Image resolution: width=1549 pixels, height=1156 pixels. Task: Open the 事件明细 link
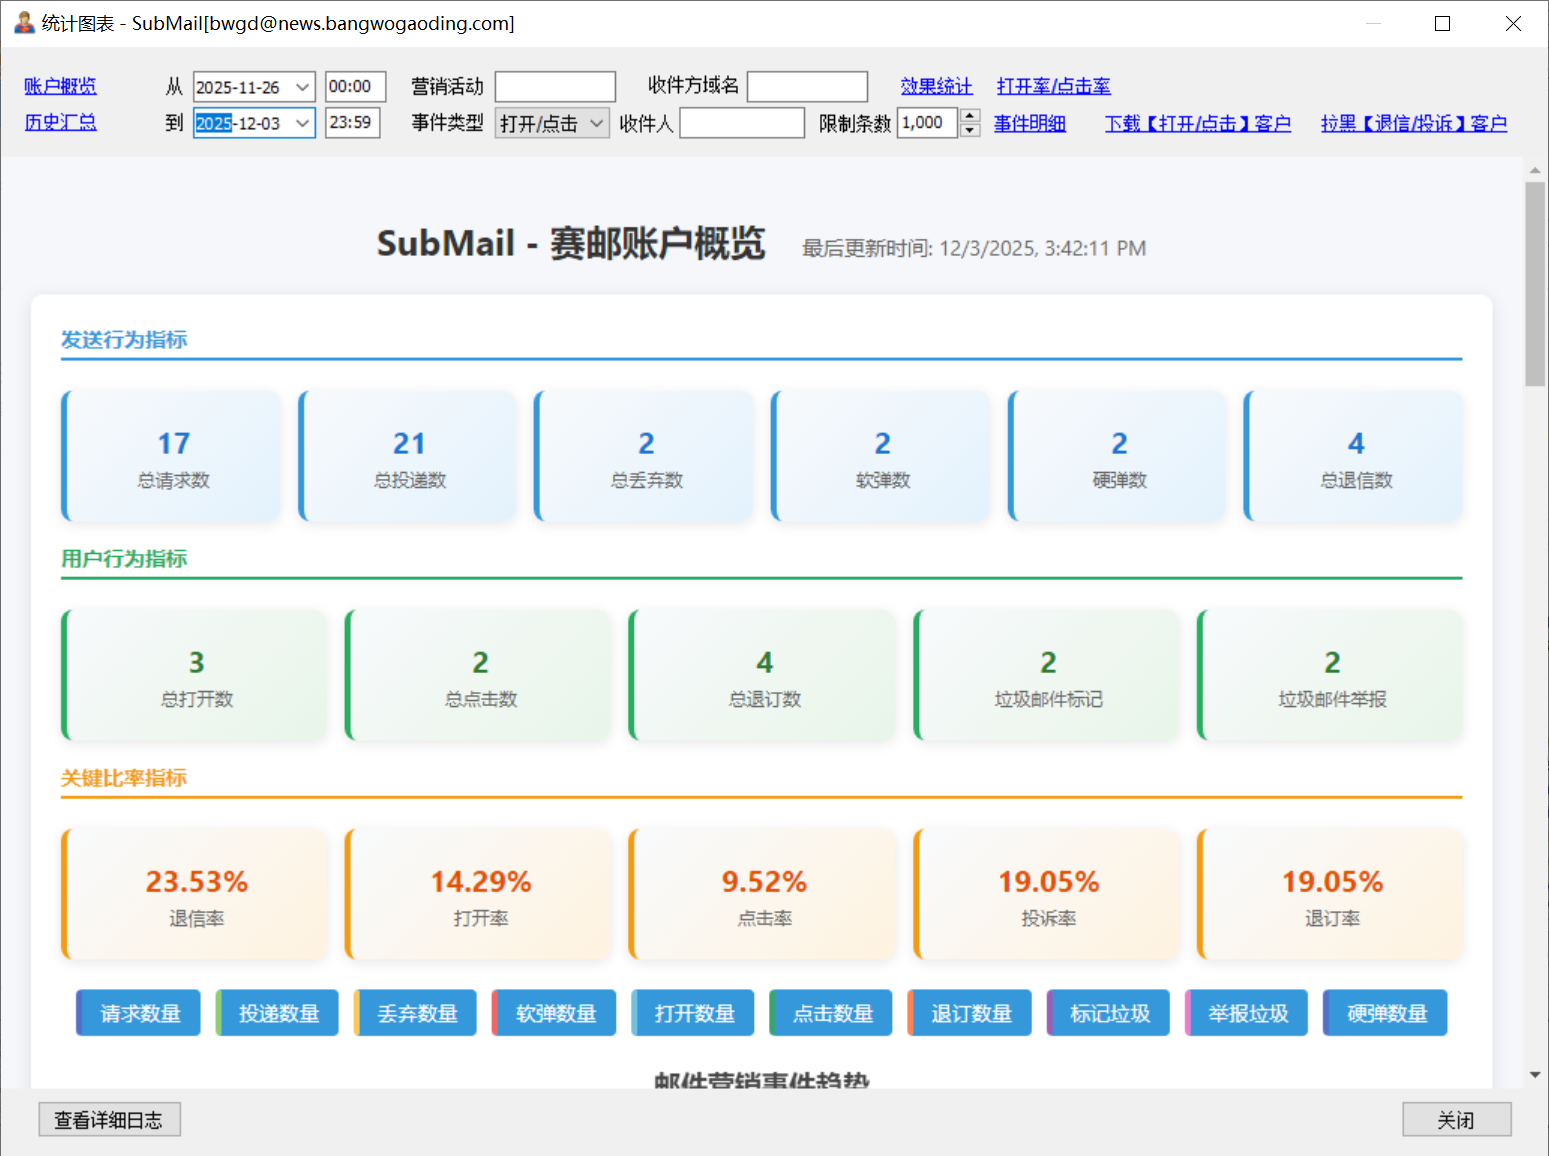pyautogui.click(x=1029, y=122)
